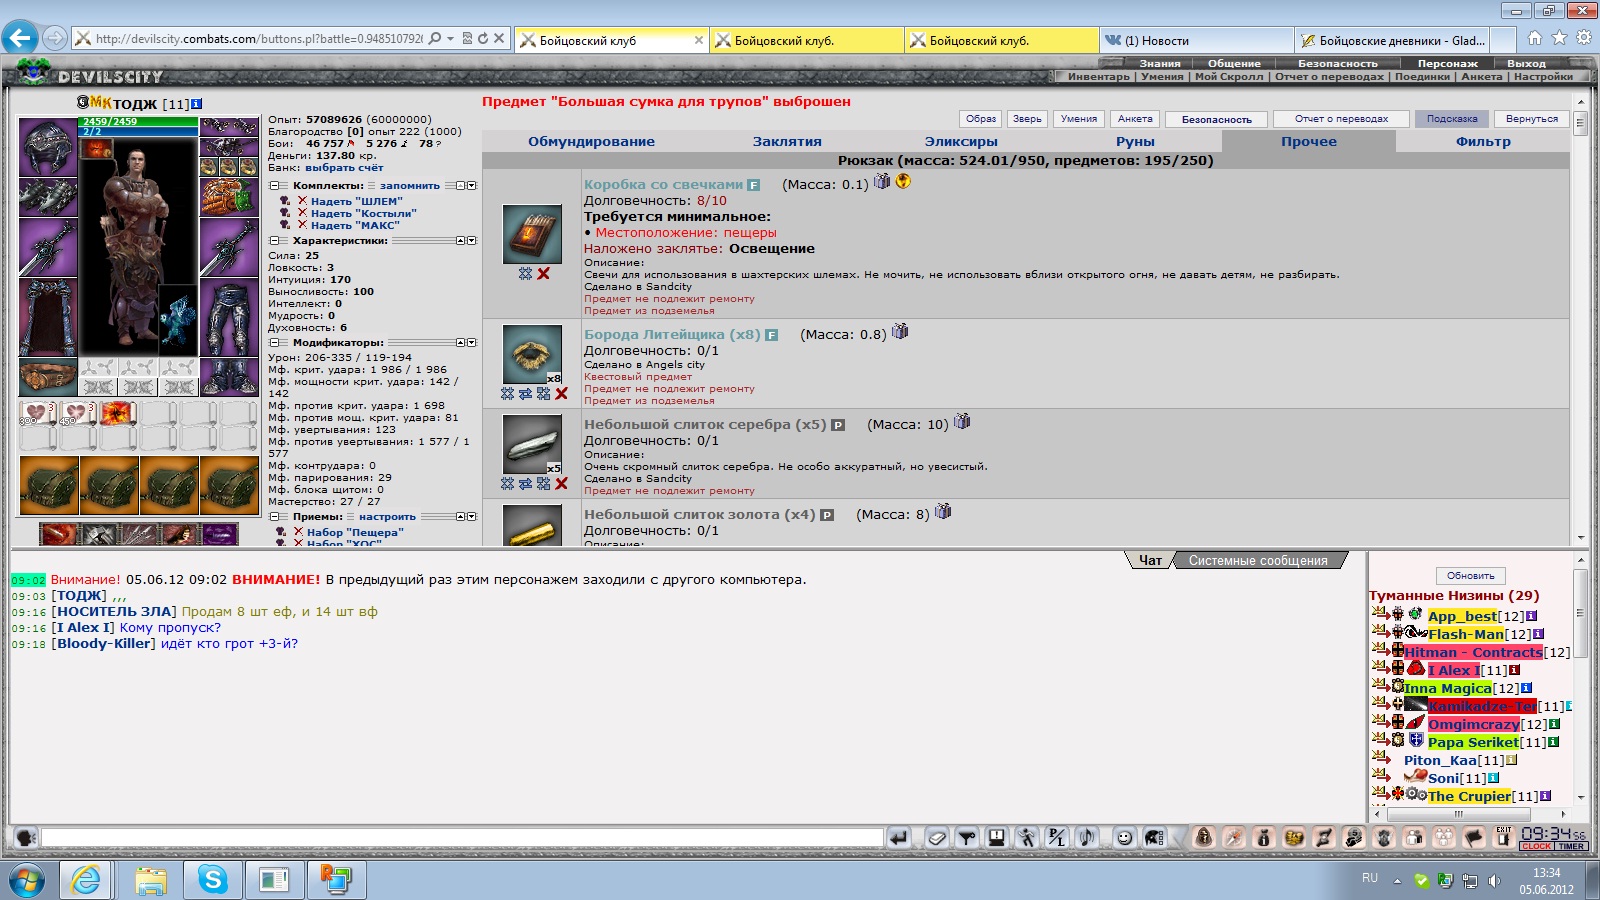Click the smiley face icon in chat toolbar
This screenshot has width=1600, height=900.
click(1125, 838)
